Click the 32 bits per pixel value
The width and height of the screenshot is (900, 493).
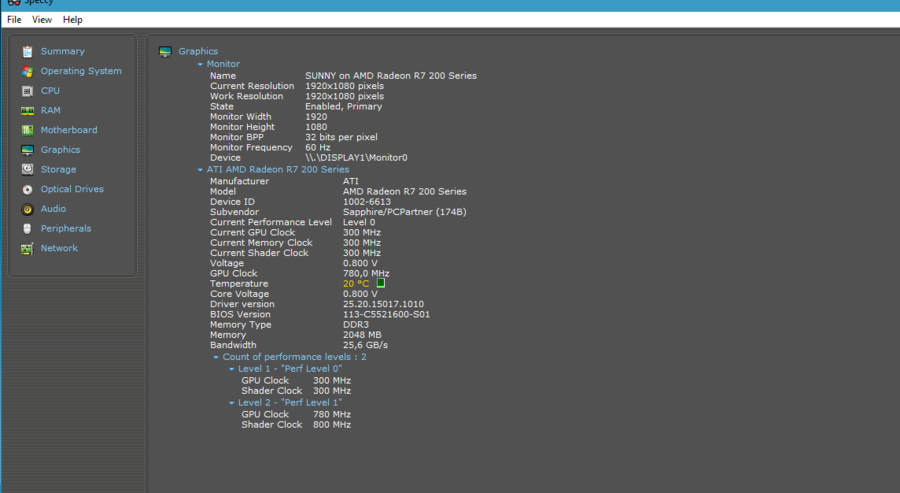point(341,137)
